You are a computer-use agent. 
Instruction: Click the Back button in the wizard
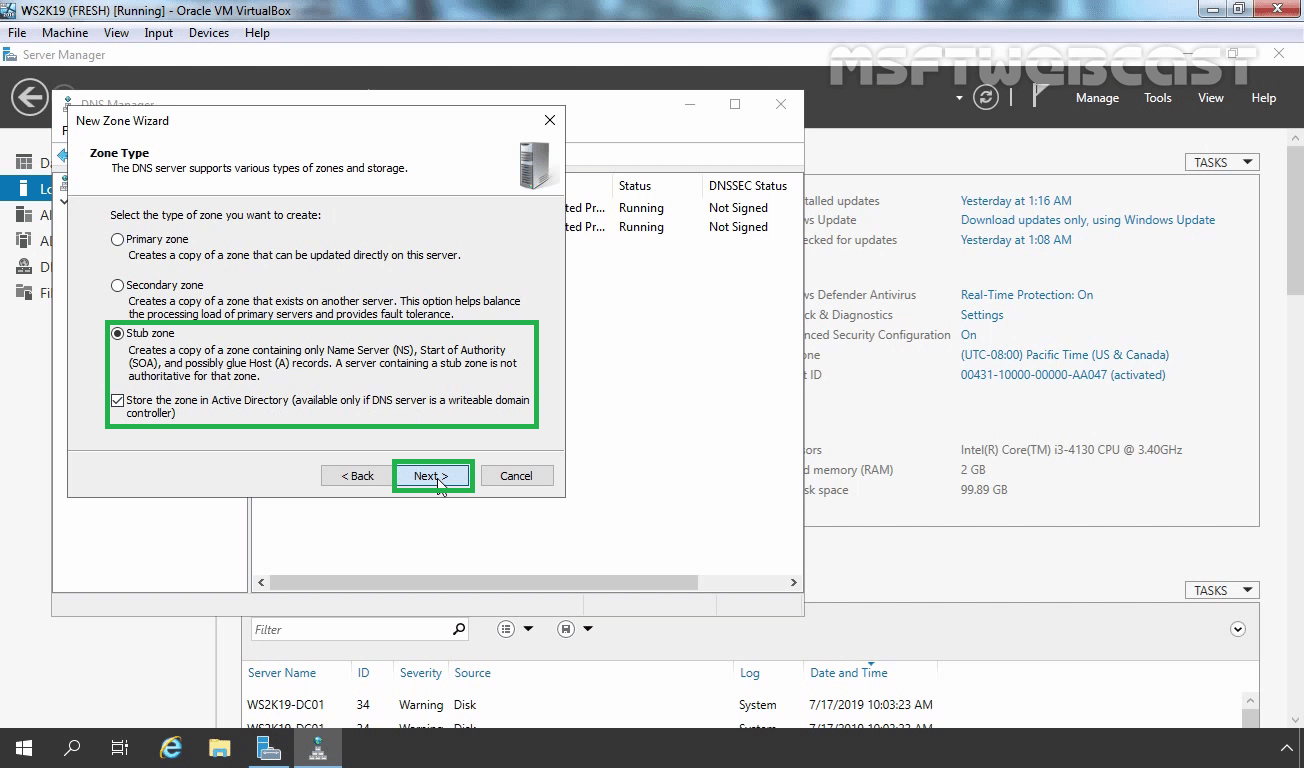click(x=357, y=476)
